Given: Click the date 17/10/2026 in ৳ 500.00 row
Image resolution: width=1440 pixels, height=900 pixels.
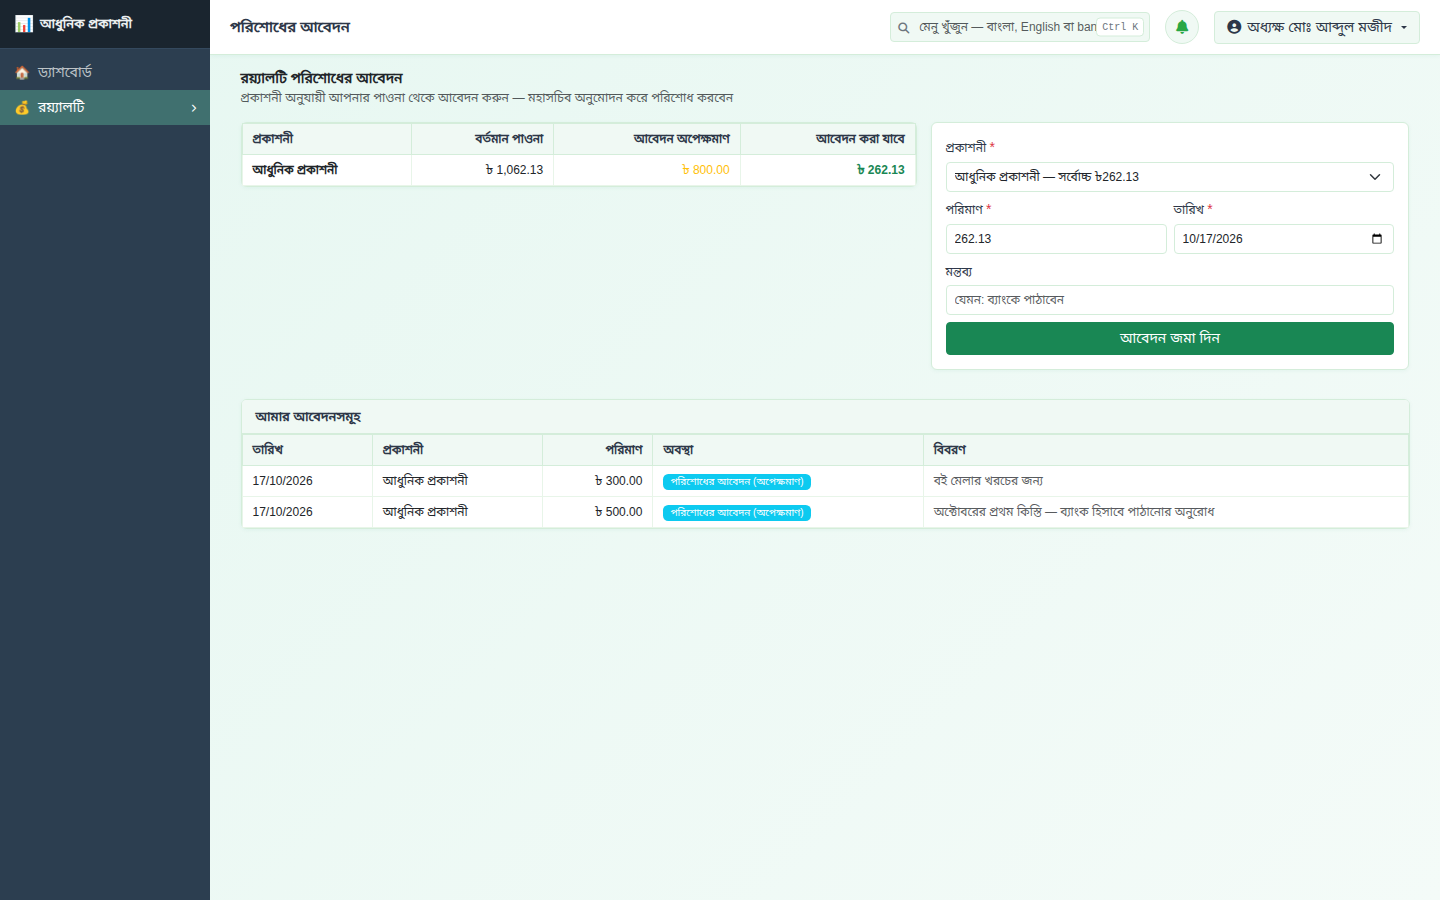Looking at the screenshot, I should pos(282,512).
